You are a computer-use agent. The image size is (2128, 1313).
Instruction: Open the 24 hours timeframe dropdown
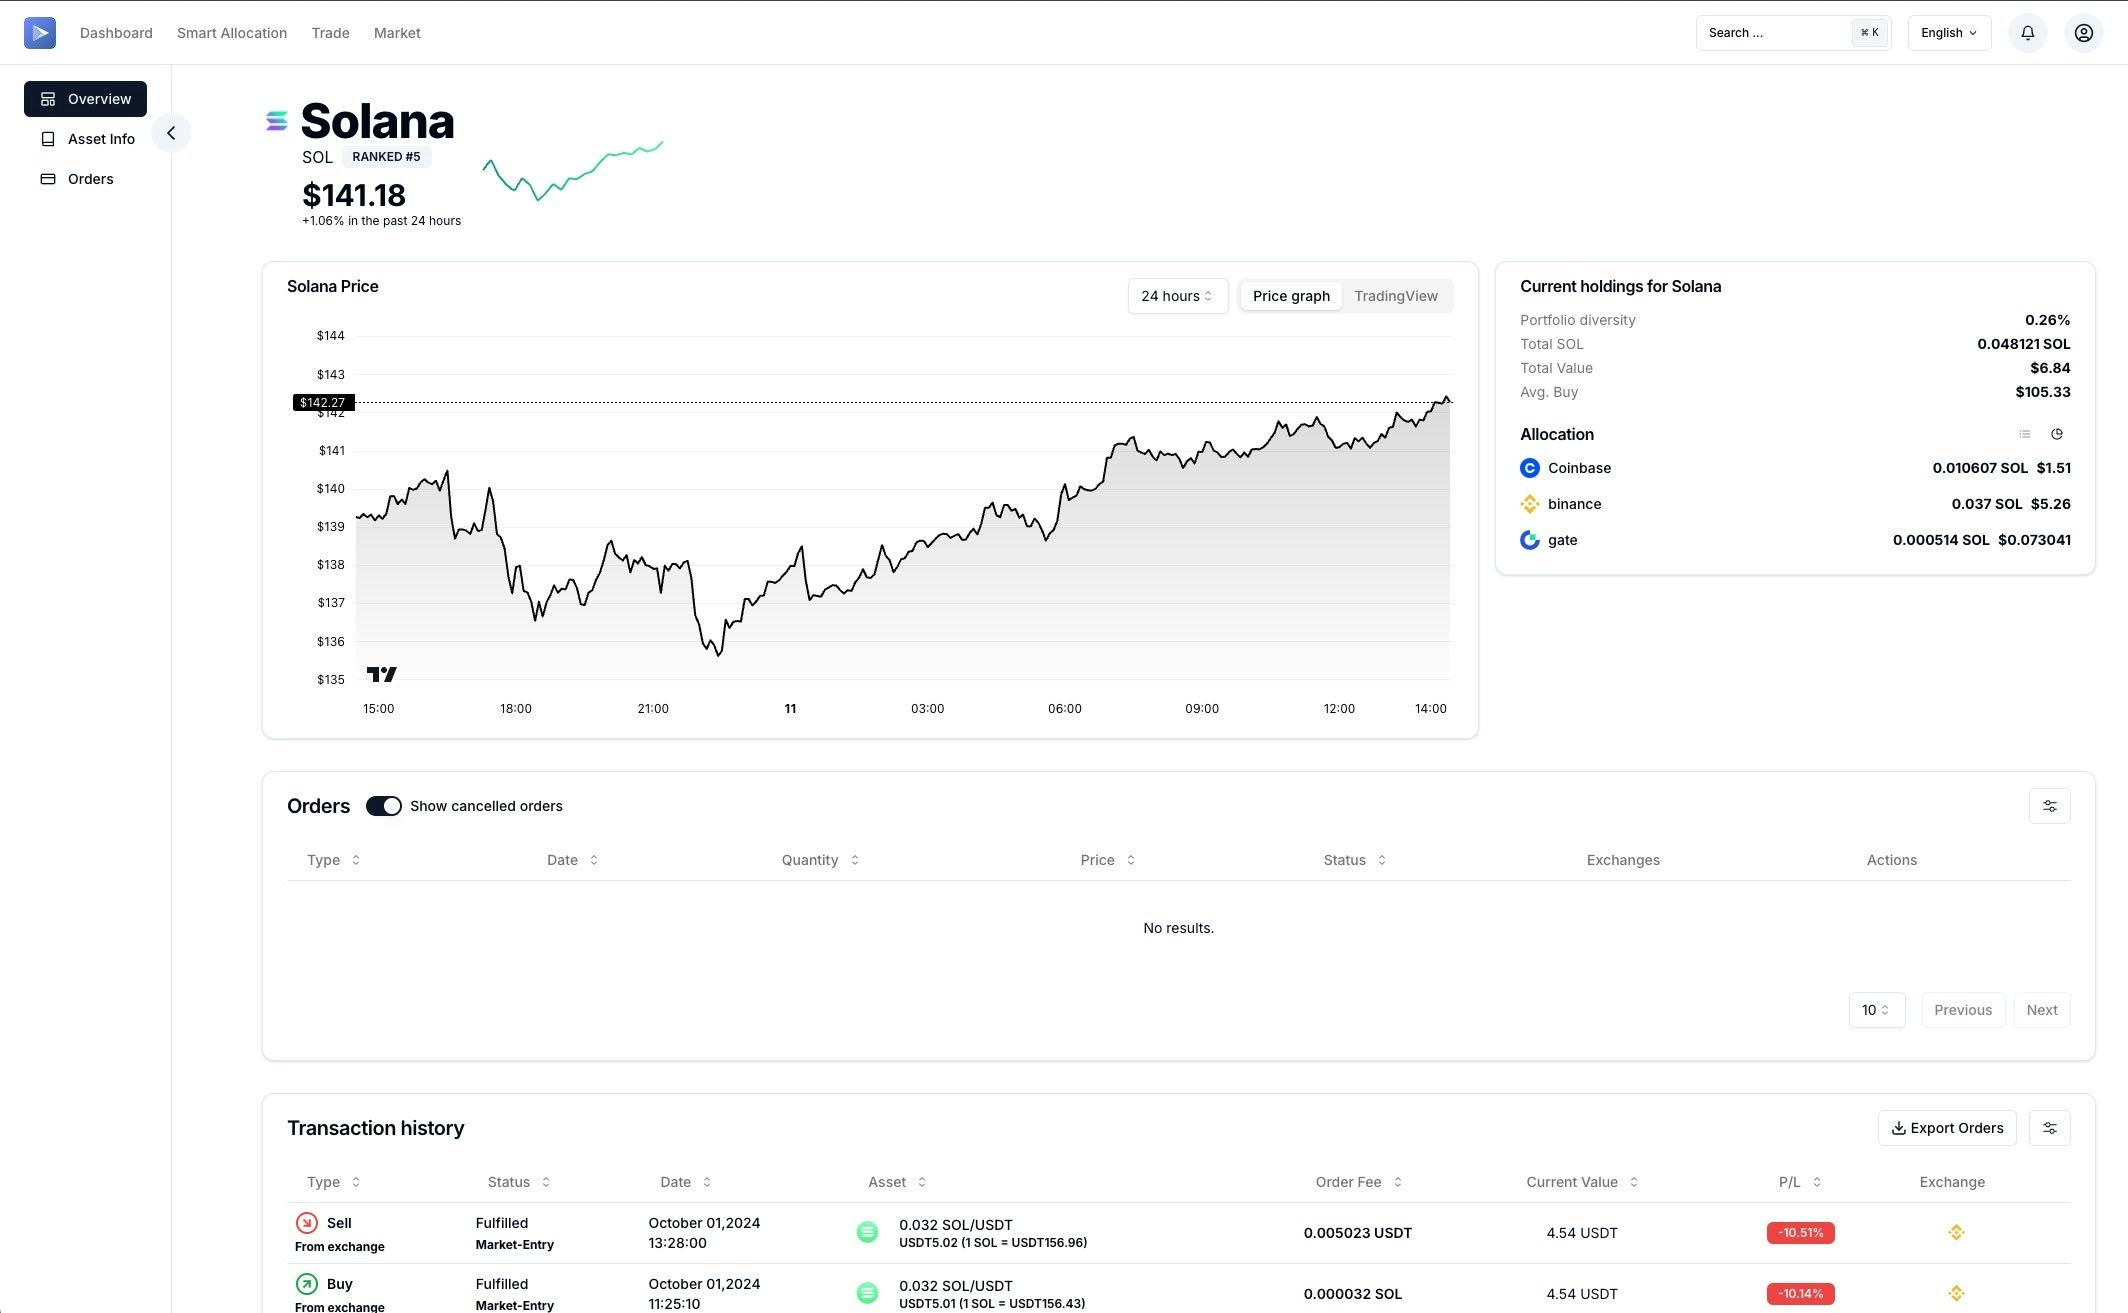click(1177, 296)
